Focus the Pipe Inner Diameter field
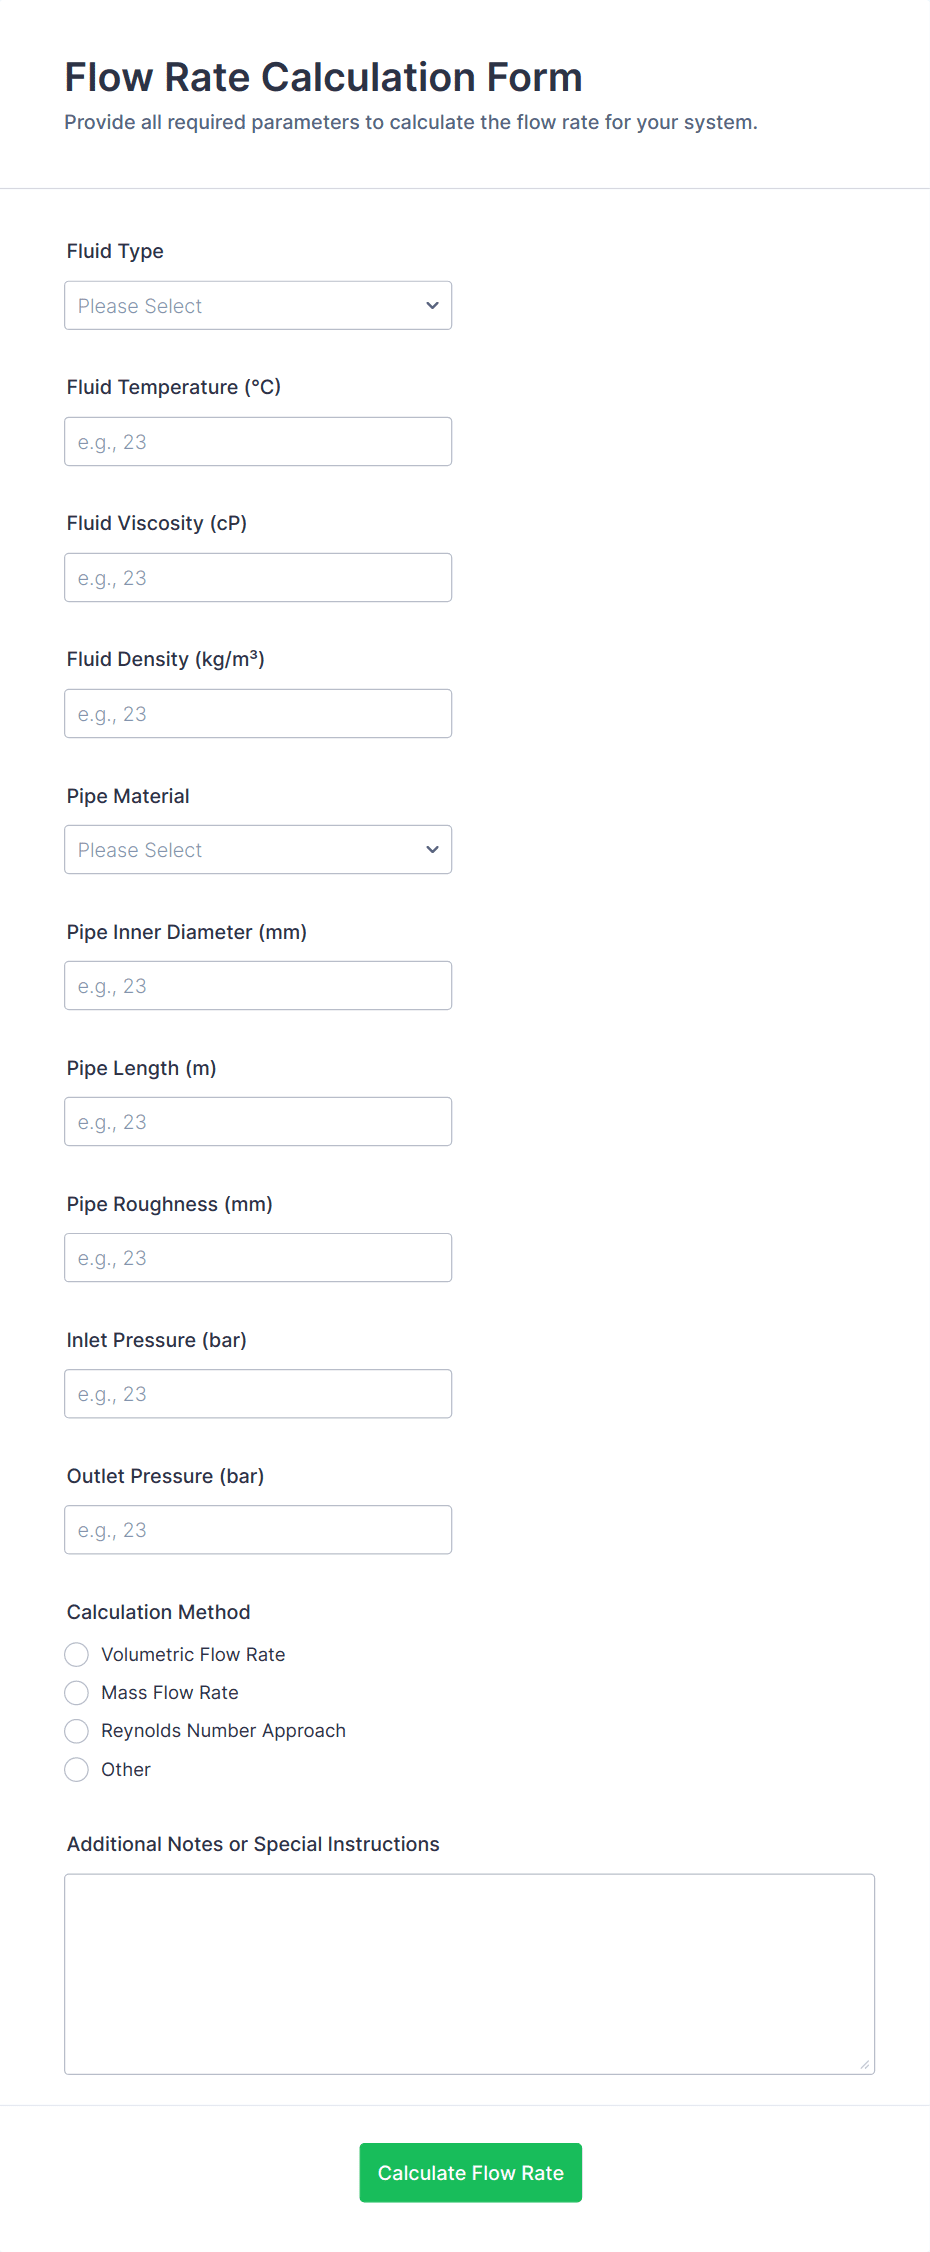 (x=257, y=986)
